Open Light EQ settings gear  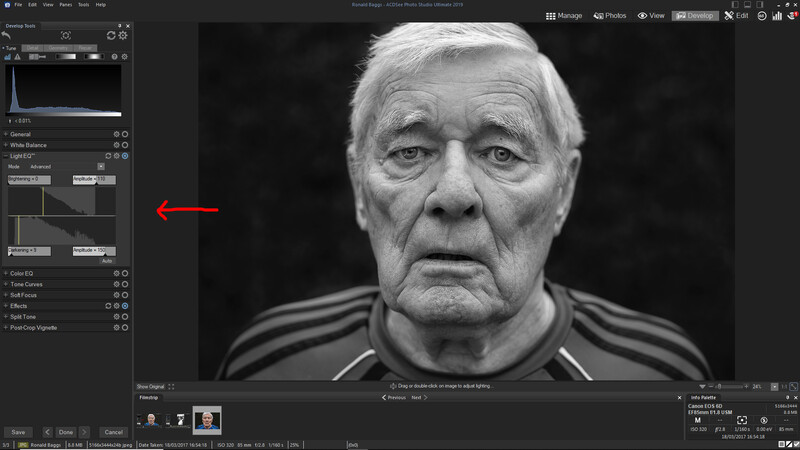tap(116, 156)
